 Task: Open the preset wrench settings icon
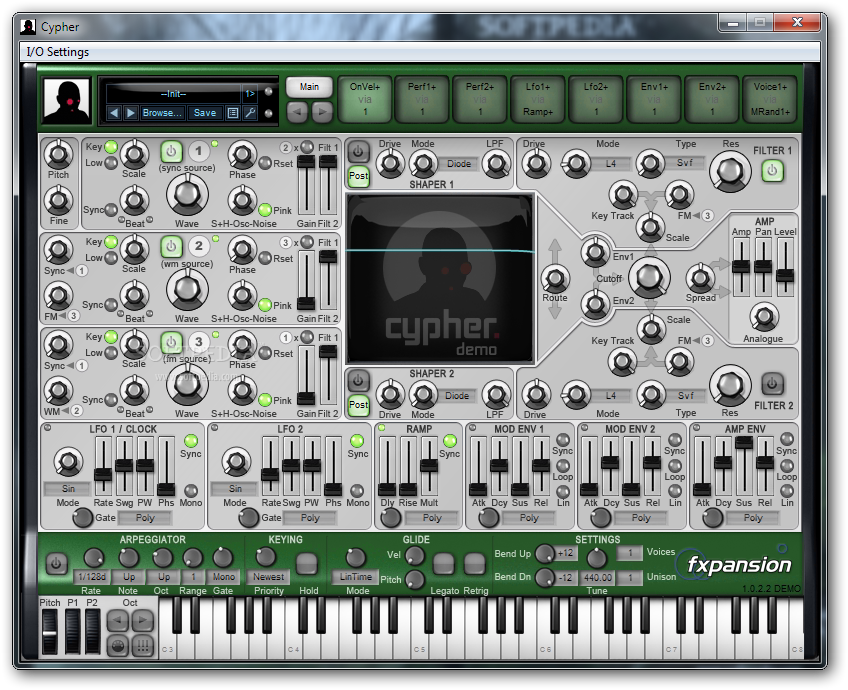[250, 113]
